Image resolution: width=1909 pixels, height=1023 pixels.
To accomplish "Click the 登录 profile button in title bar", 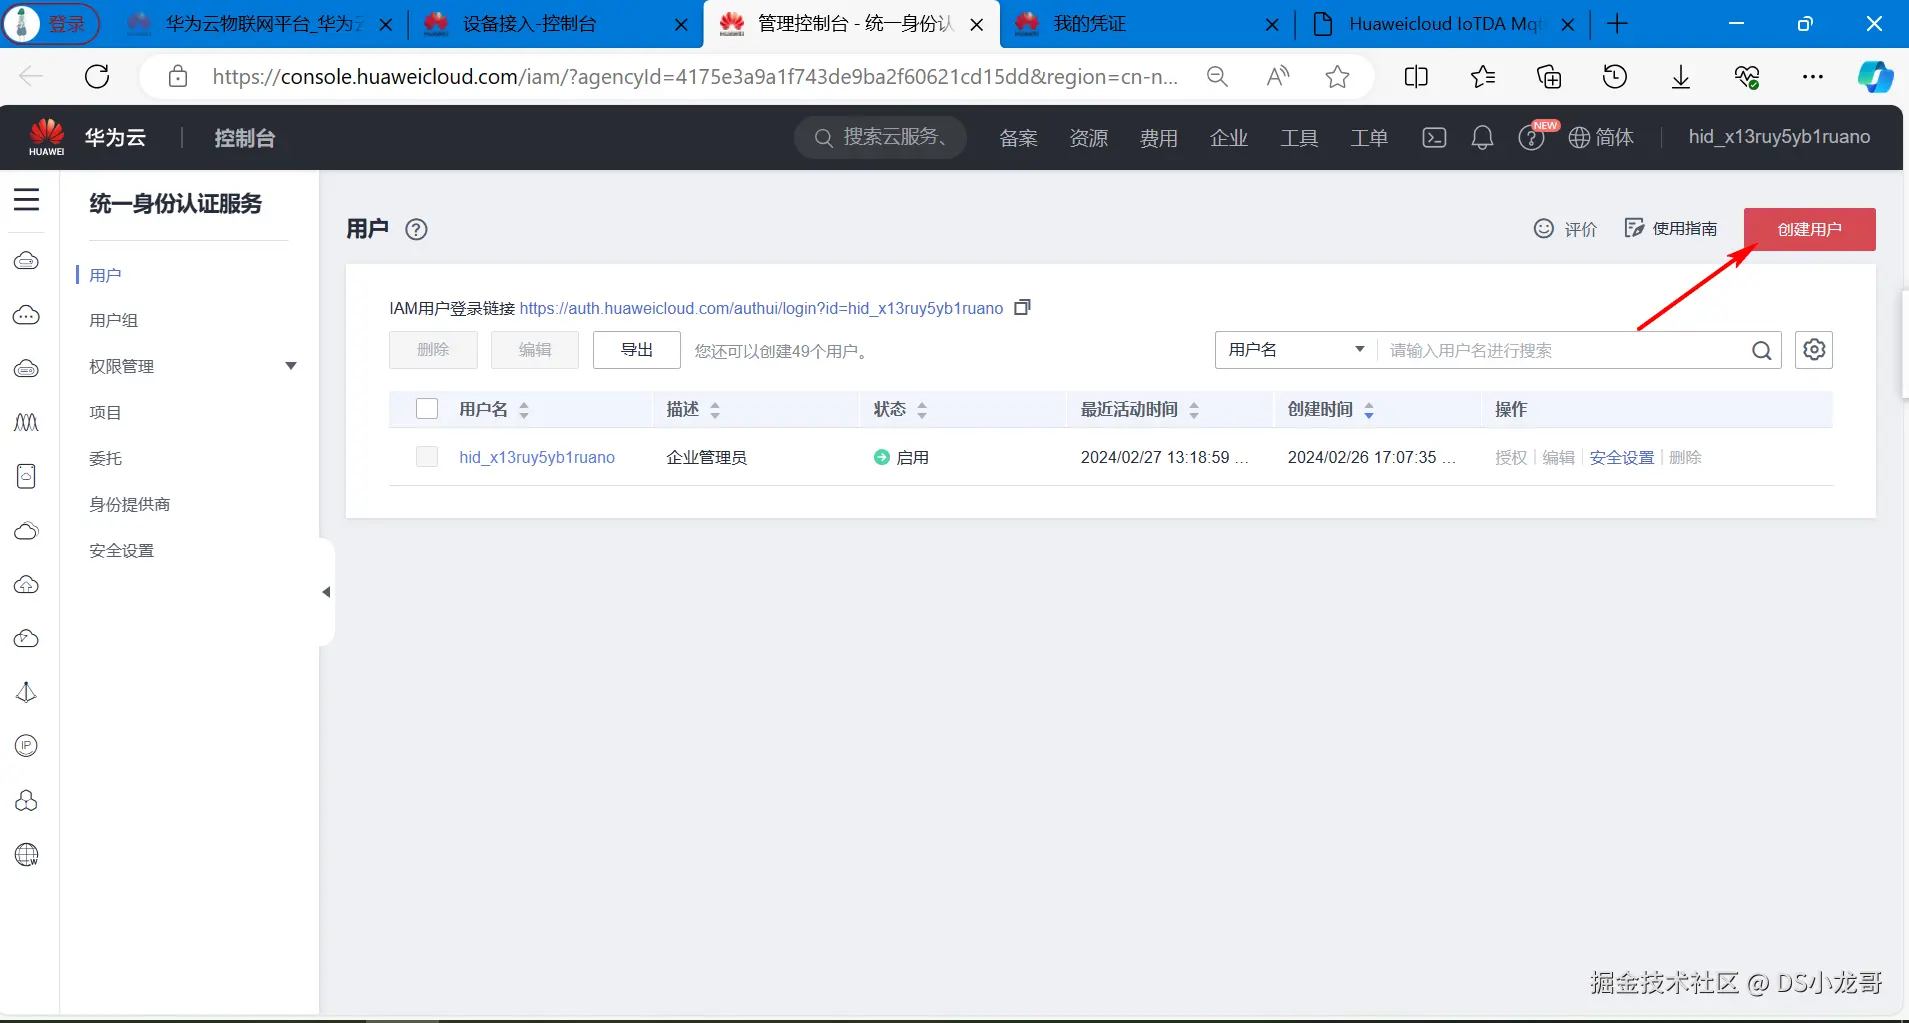I will click(x=52, y=24).
